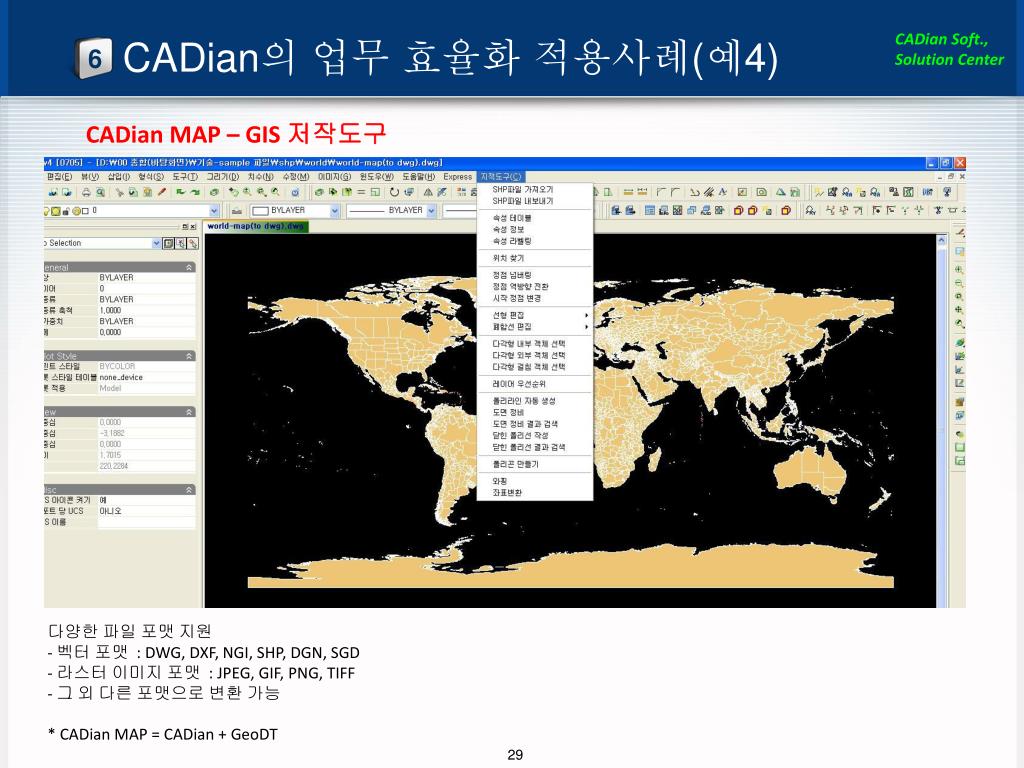
Task: Expand the 폐합선 편집 submenu
Action: point(535,327)
